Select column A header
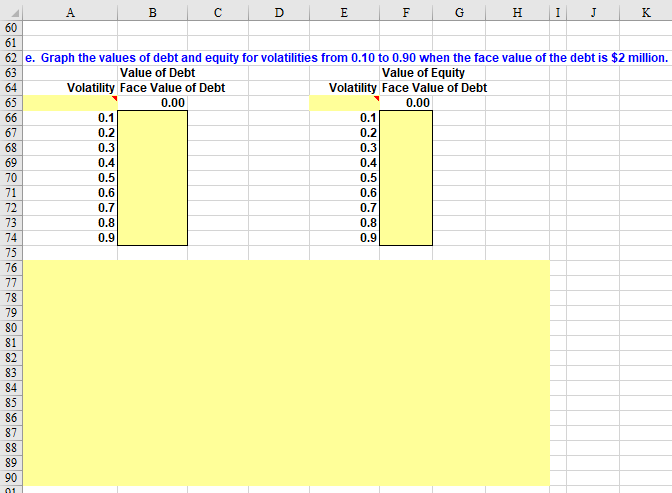 [70, 13]
